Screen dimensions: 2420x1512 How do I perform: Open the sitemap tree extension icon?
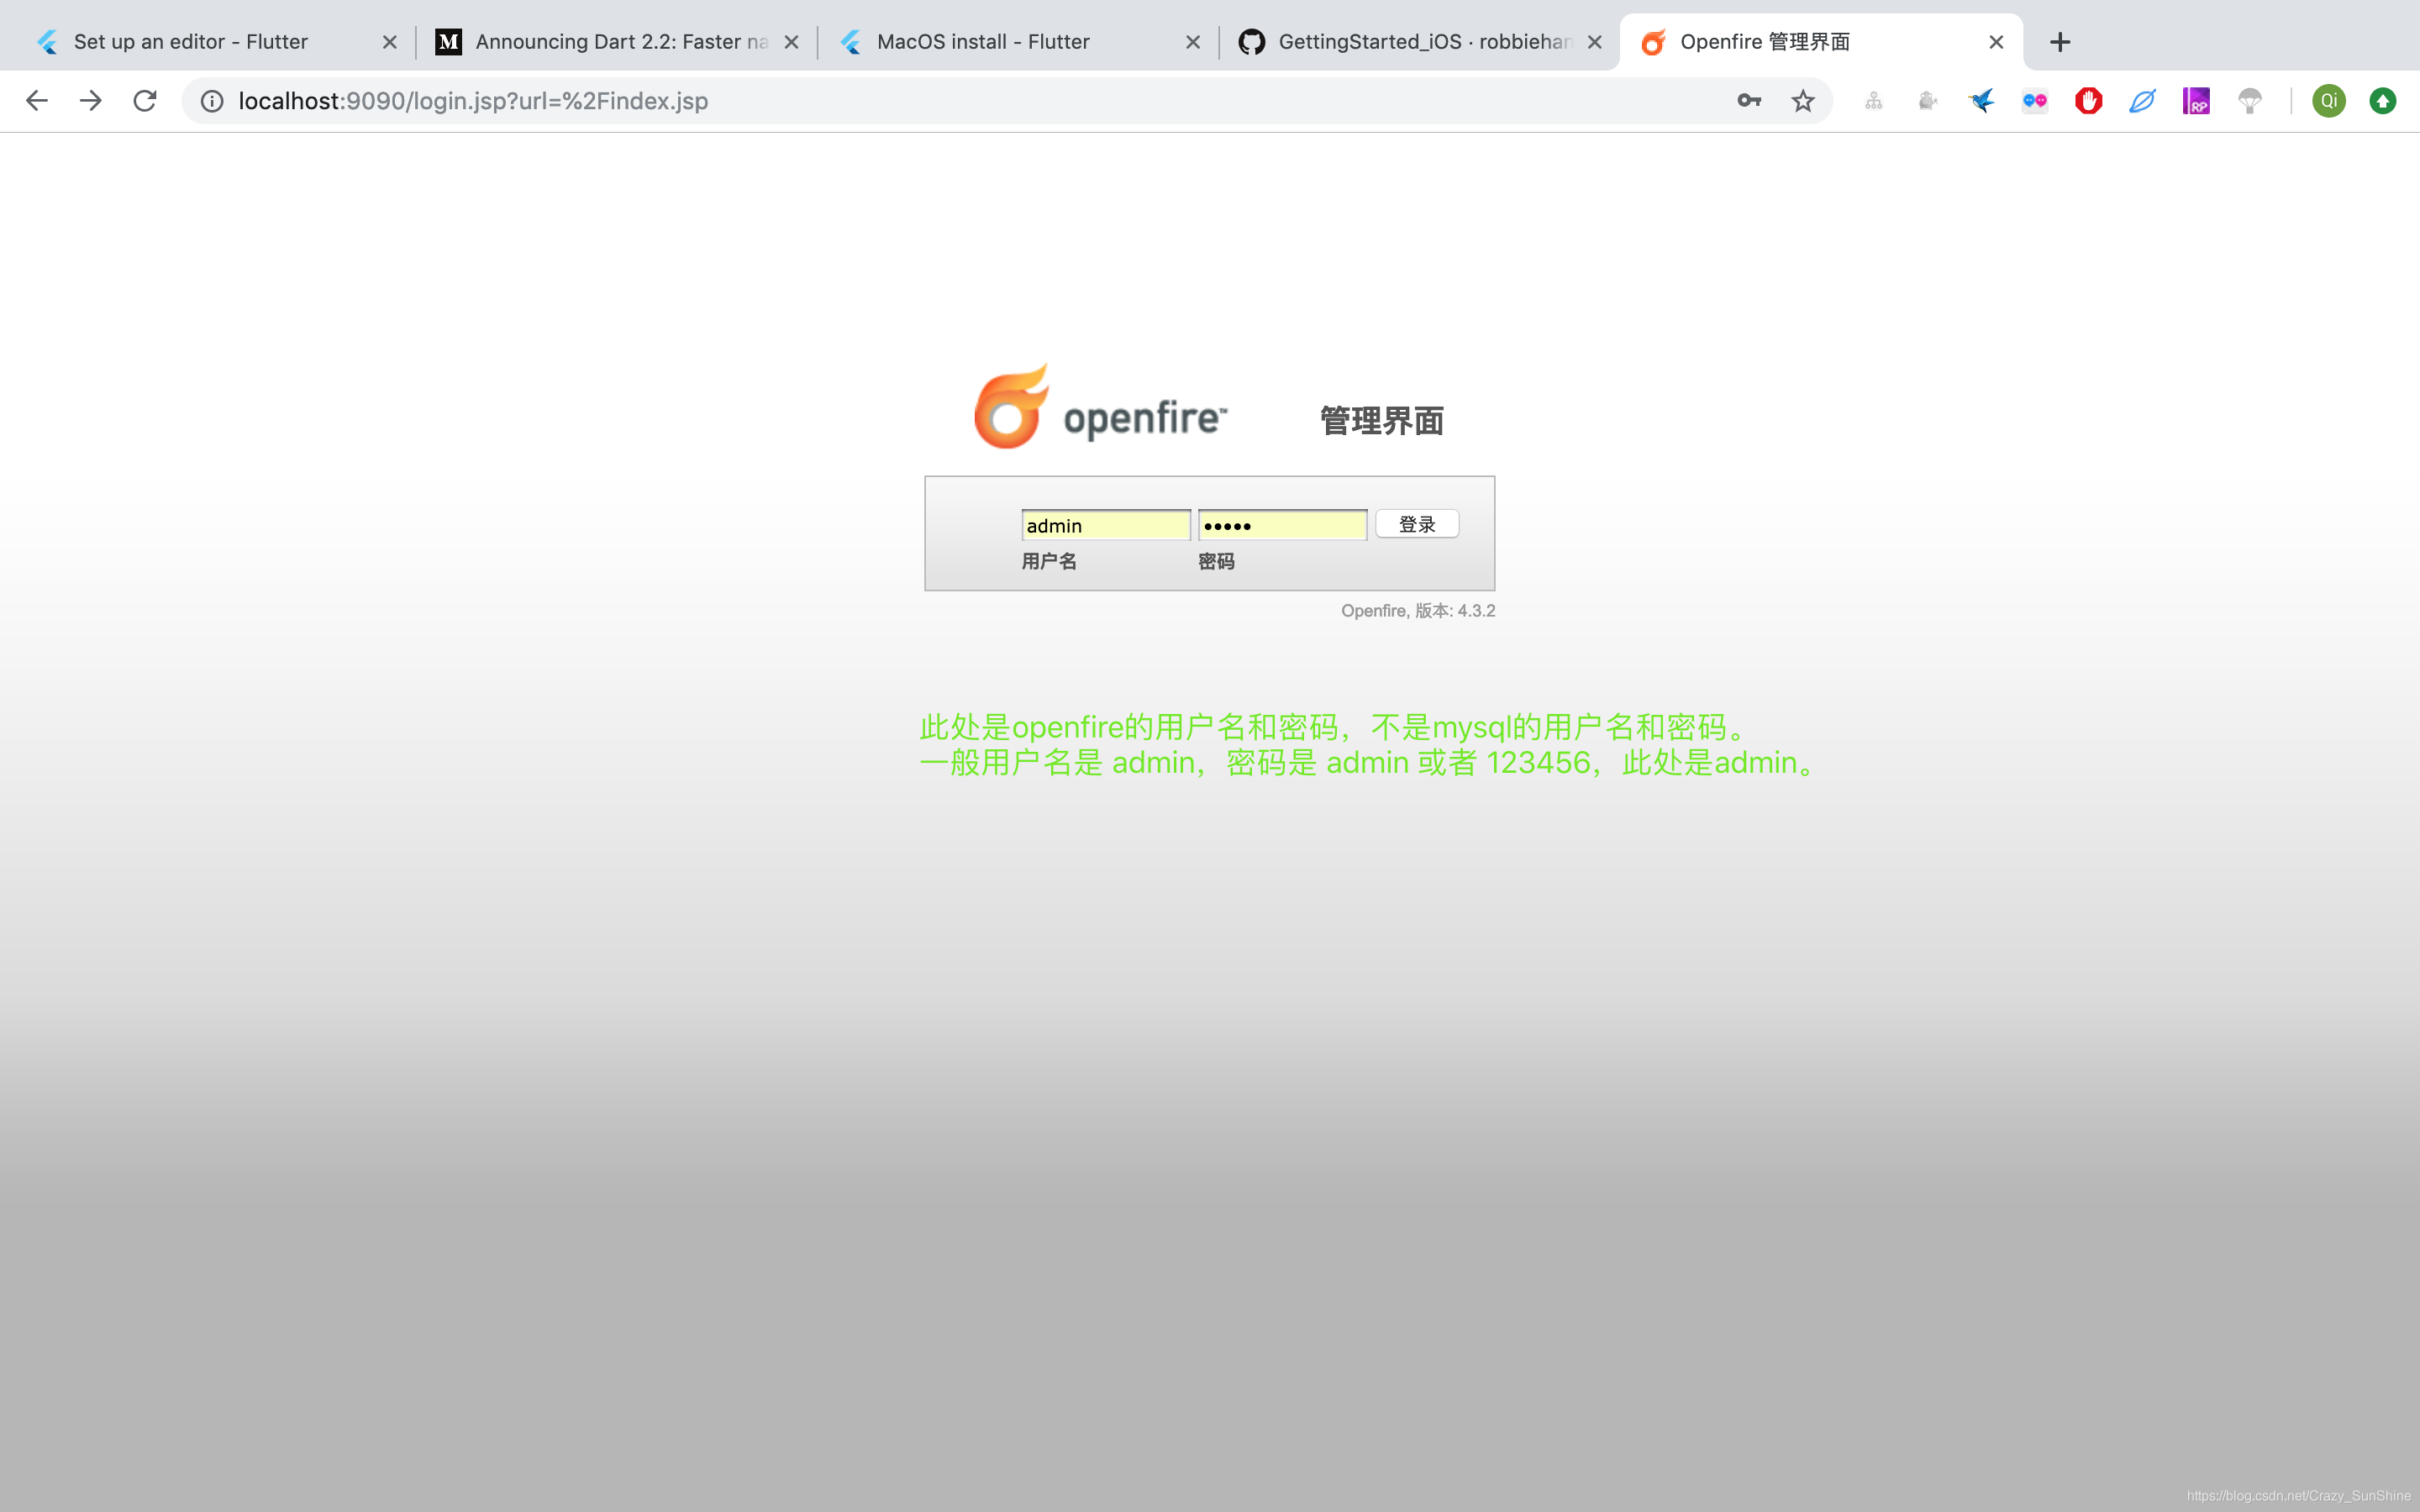click(1874, 101)
